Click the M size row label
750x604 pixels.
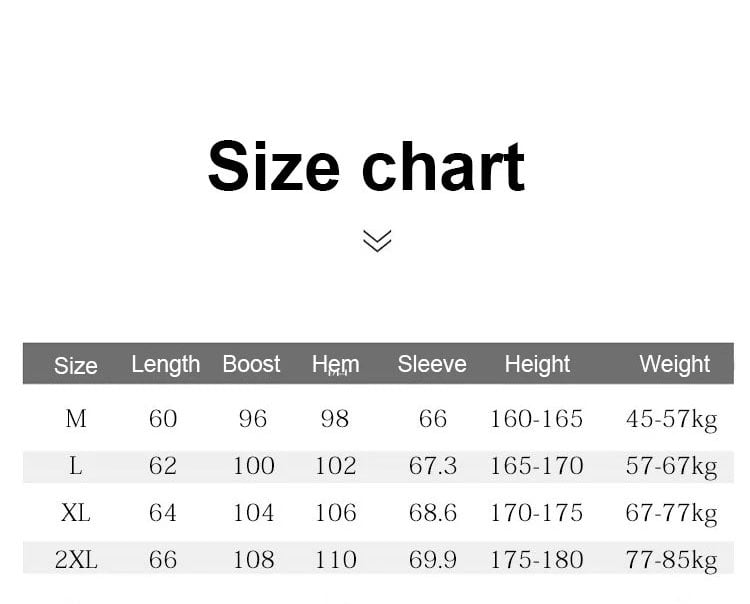coord(76,419)
